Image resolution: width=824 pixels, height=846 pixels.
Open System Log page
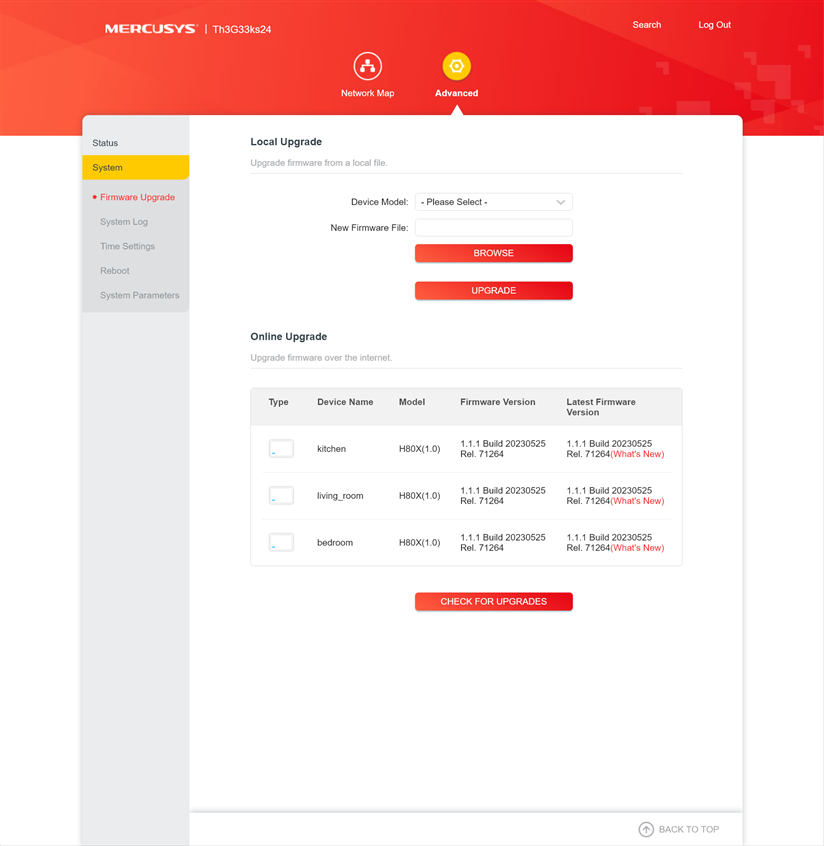(124, 222)
